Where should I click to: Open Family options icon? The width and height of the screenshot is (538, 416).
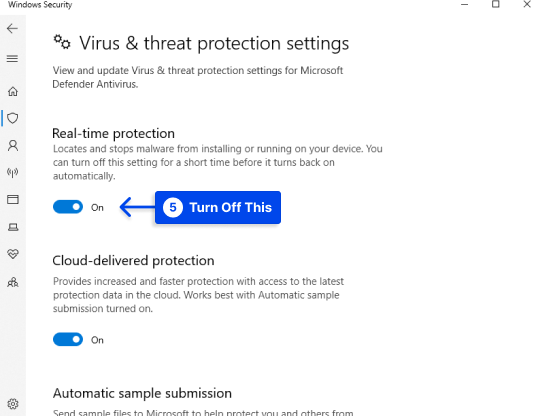(x=13, y=282)
